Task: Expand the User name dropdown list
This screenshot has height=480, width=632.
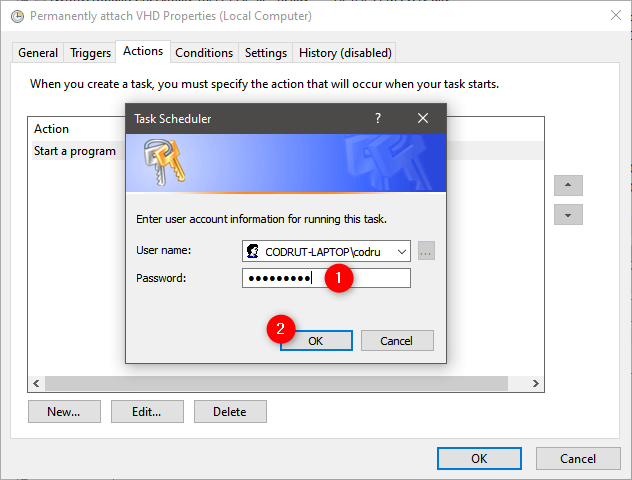Action: click(x=401, y=251)
